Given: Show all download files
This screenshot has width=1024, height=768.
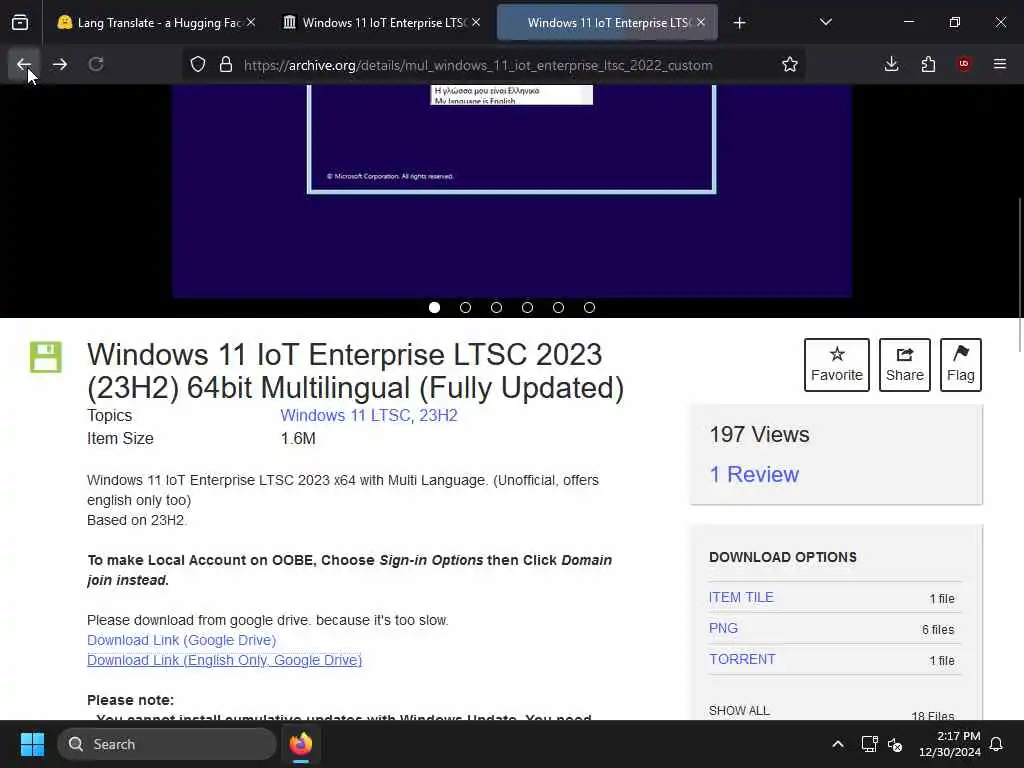Looking at the screenshot, I should 739,711.
